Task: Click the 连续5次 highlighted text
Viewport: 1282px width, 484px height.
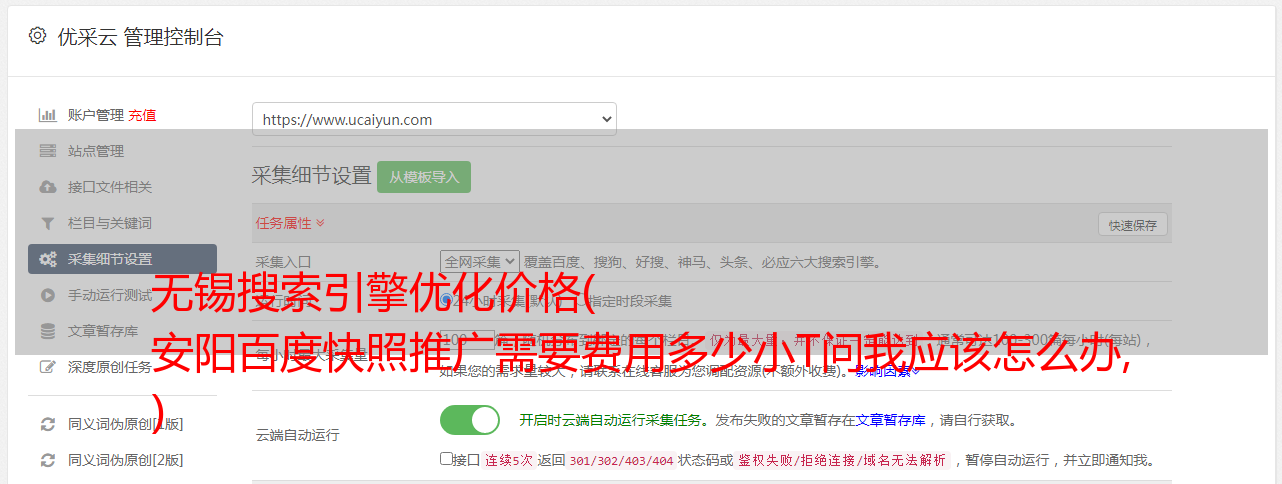Action: [x=508, y=460]
